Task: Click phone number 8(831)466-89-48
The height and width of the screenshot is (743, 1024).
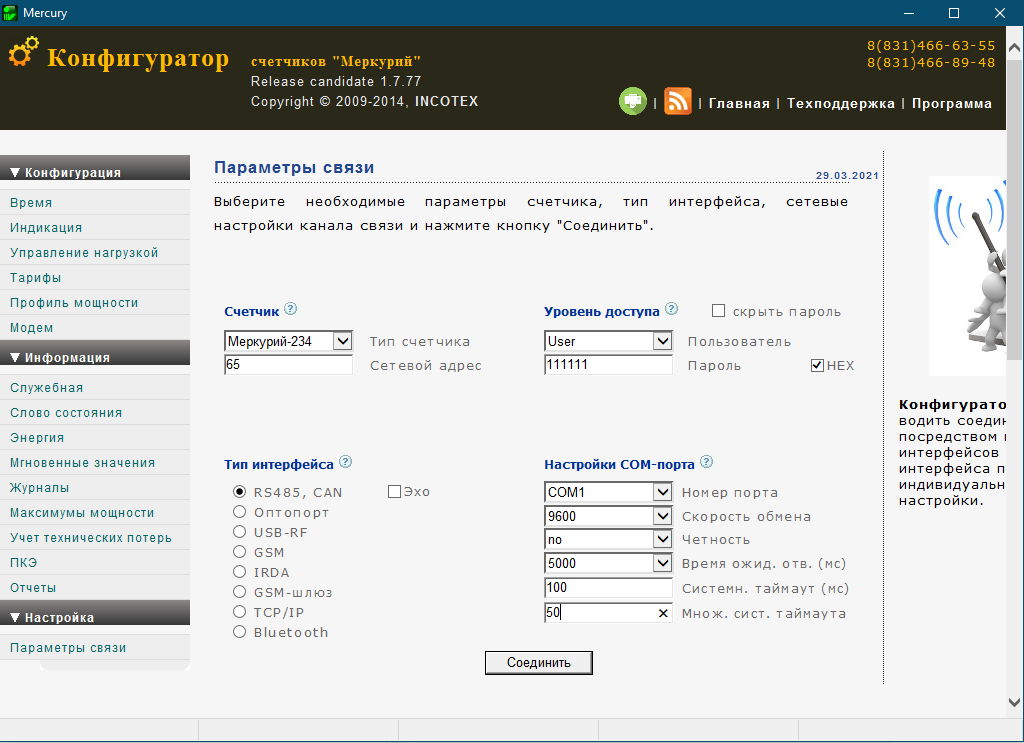Action: click(931, 63)
